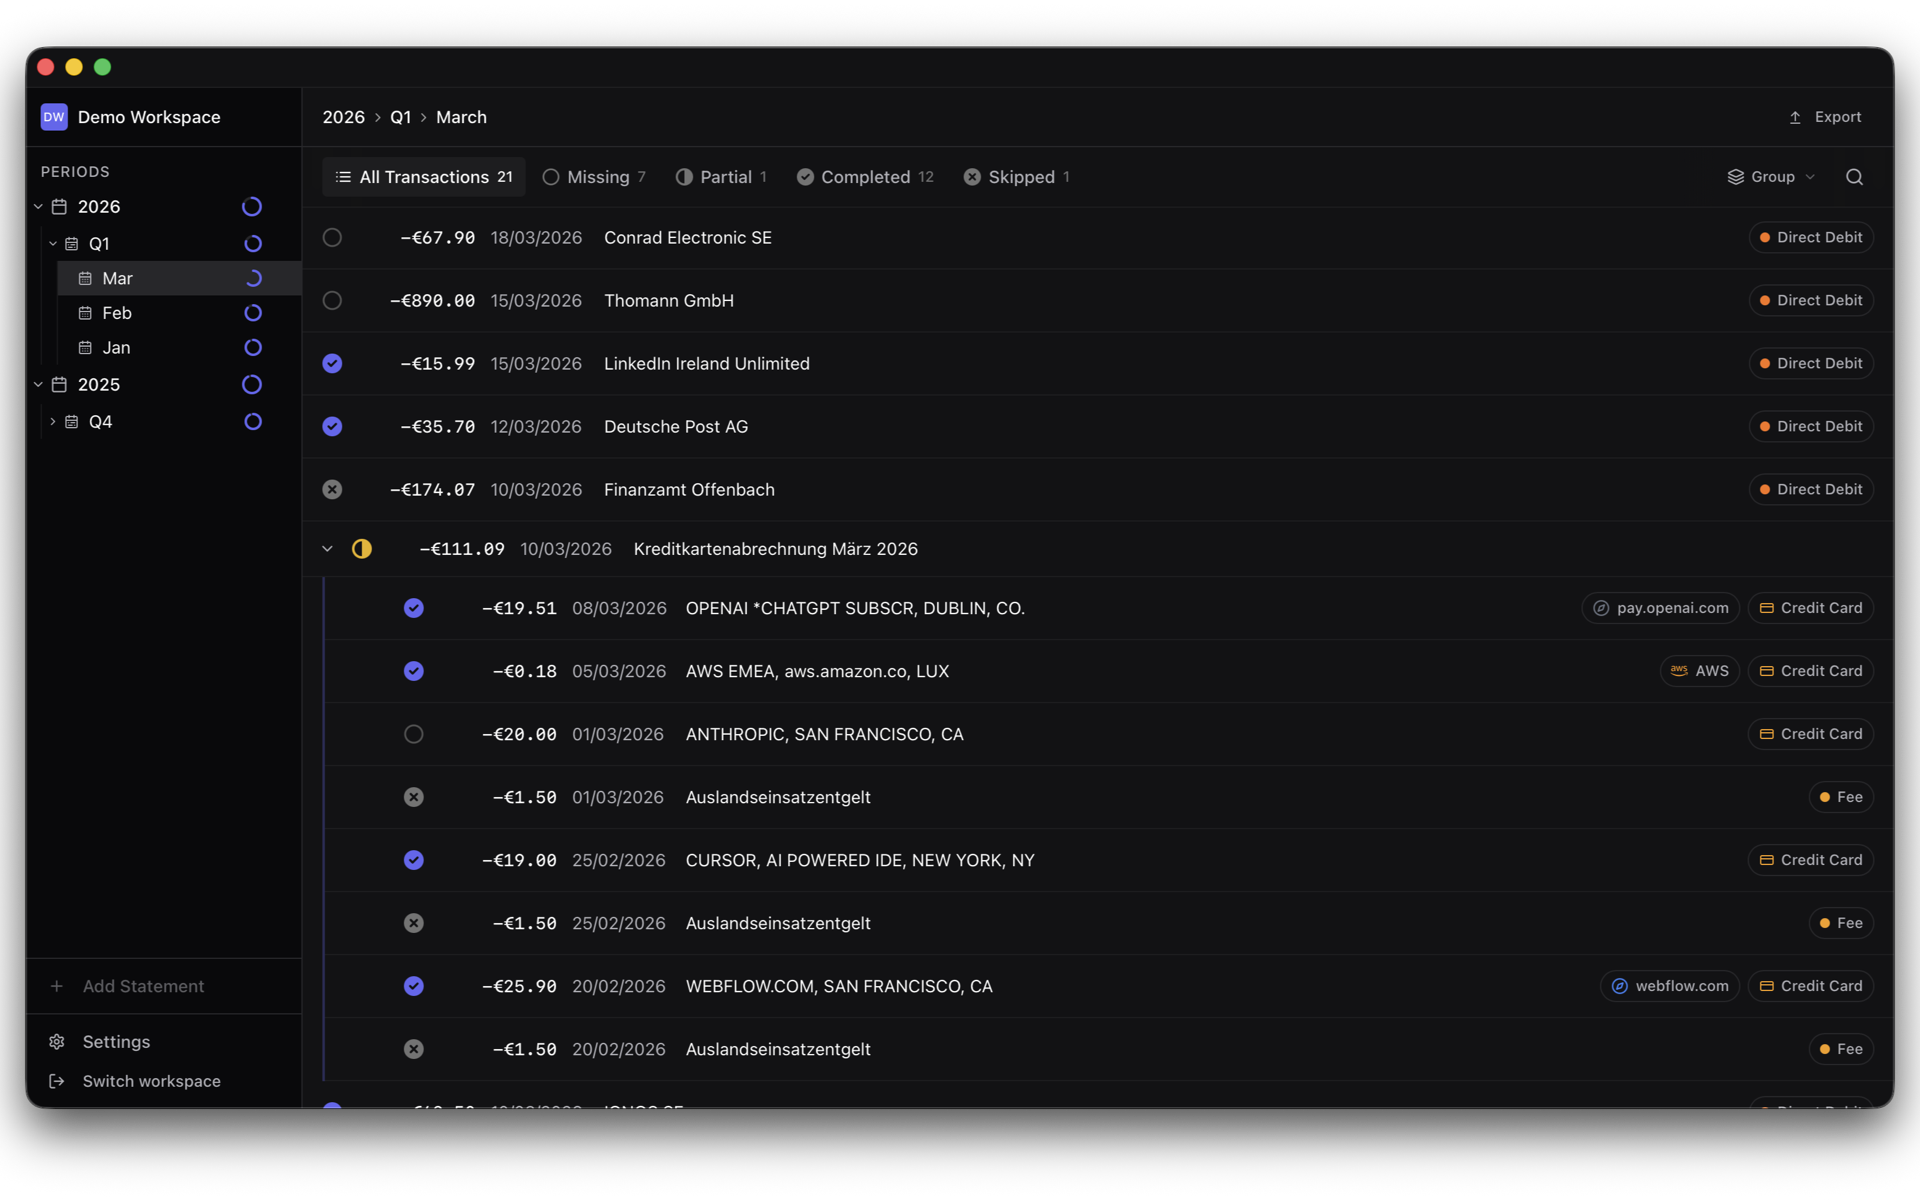Collapse the Q1 quarter node
Image resolution: width=1920 pixels, height=1200 pixels.
tap(53, 244)
